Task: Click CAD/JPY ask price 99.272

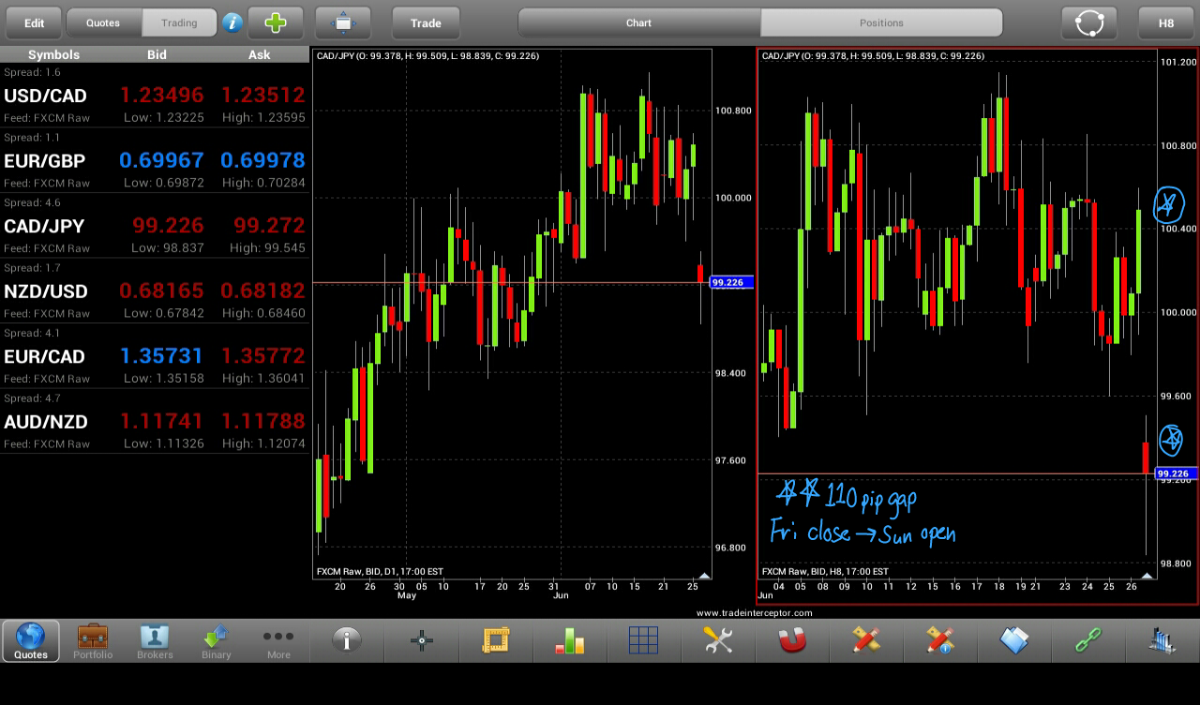Action: click(x=269, y=226)
